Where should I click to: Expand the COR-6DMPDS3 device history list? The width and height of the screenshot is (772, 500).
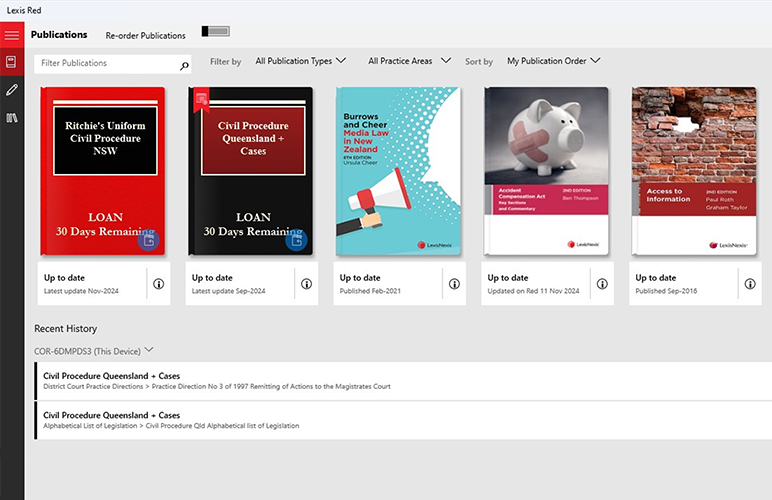tap(149, 350)
